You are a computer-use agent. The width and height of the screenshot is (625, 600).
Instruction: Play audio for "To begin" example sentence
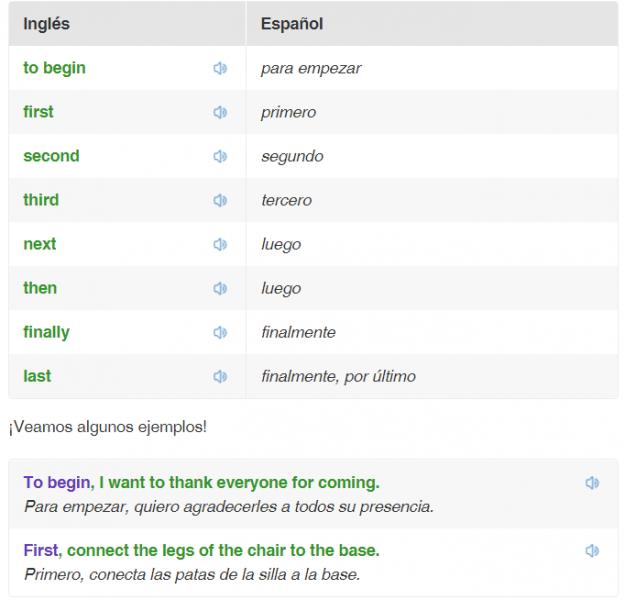click(x=592, y=483)
